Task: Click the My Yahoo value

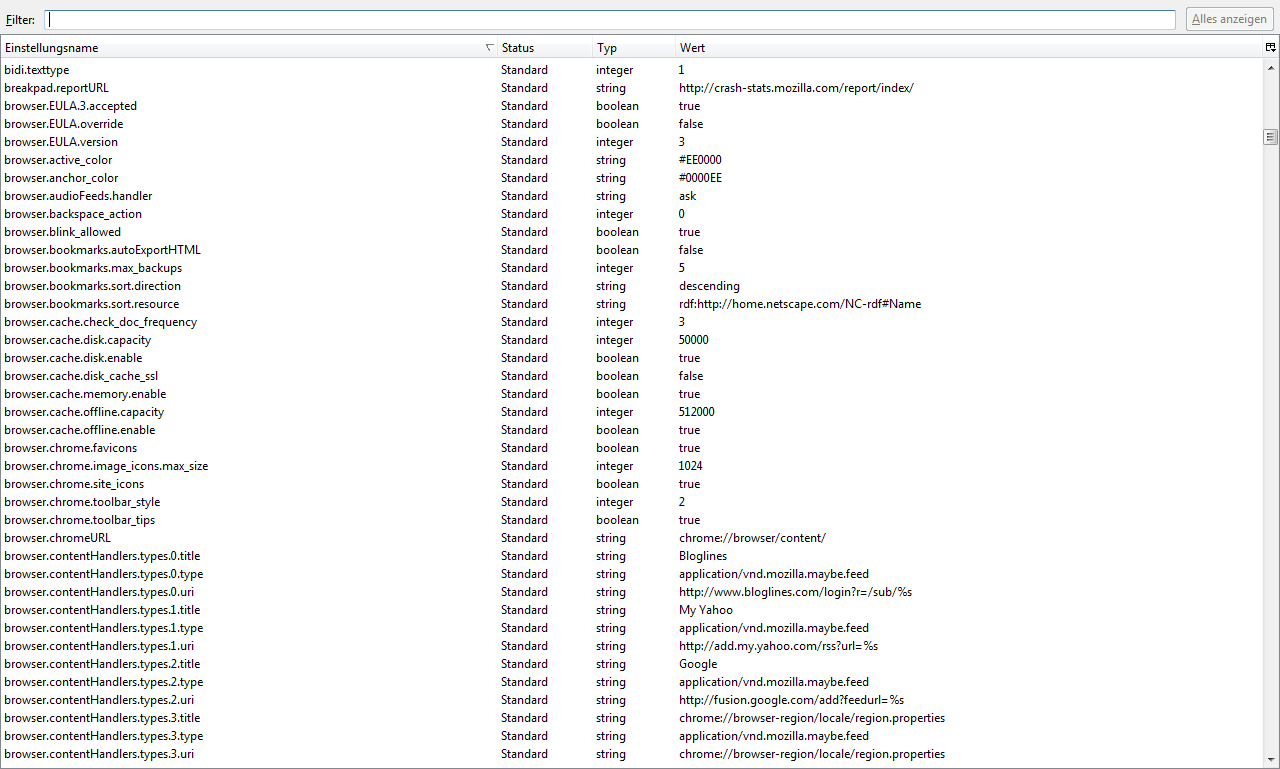Action: (x=706, y=610)
